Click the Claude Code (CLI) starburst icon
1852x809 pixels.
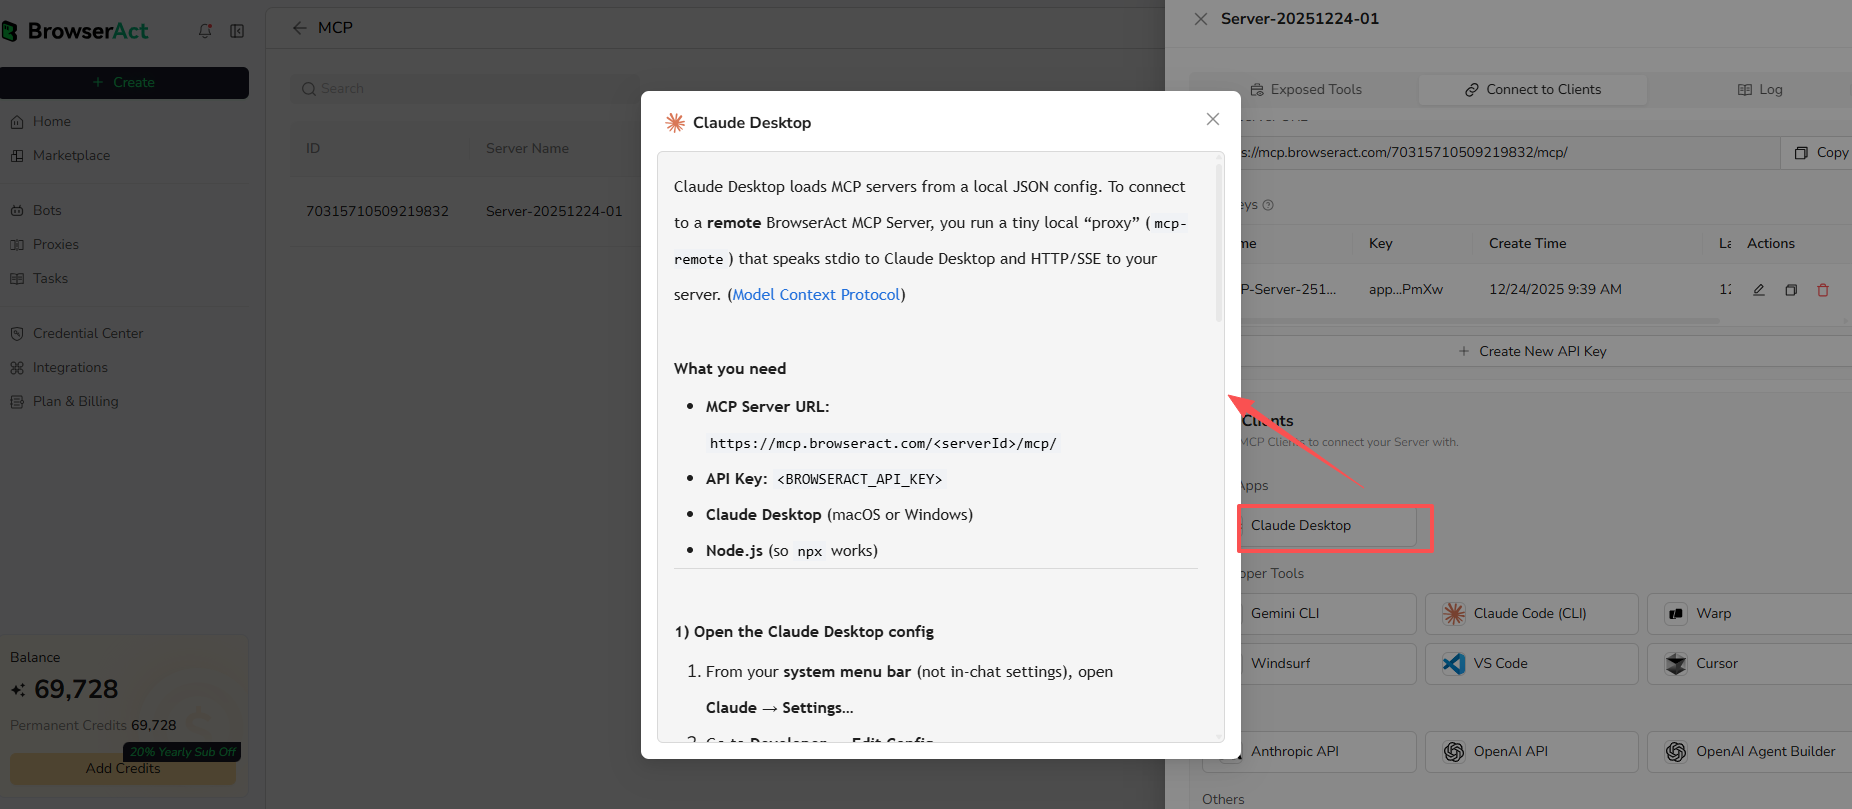(x=1454, y=614)
